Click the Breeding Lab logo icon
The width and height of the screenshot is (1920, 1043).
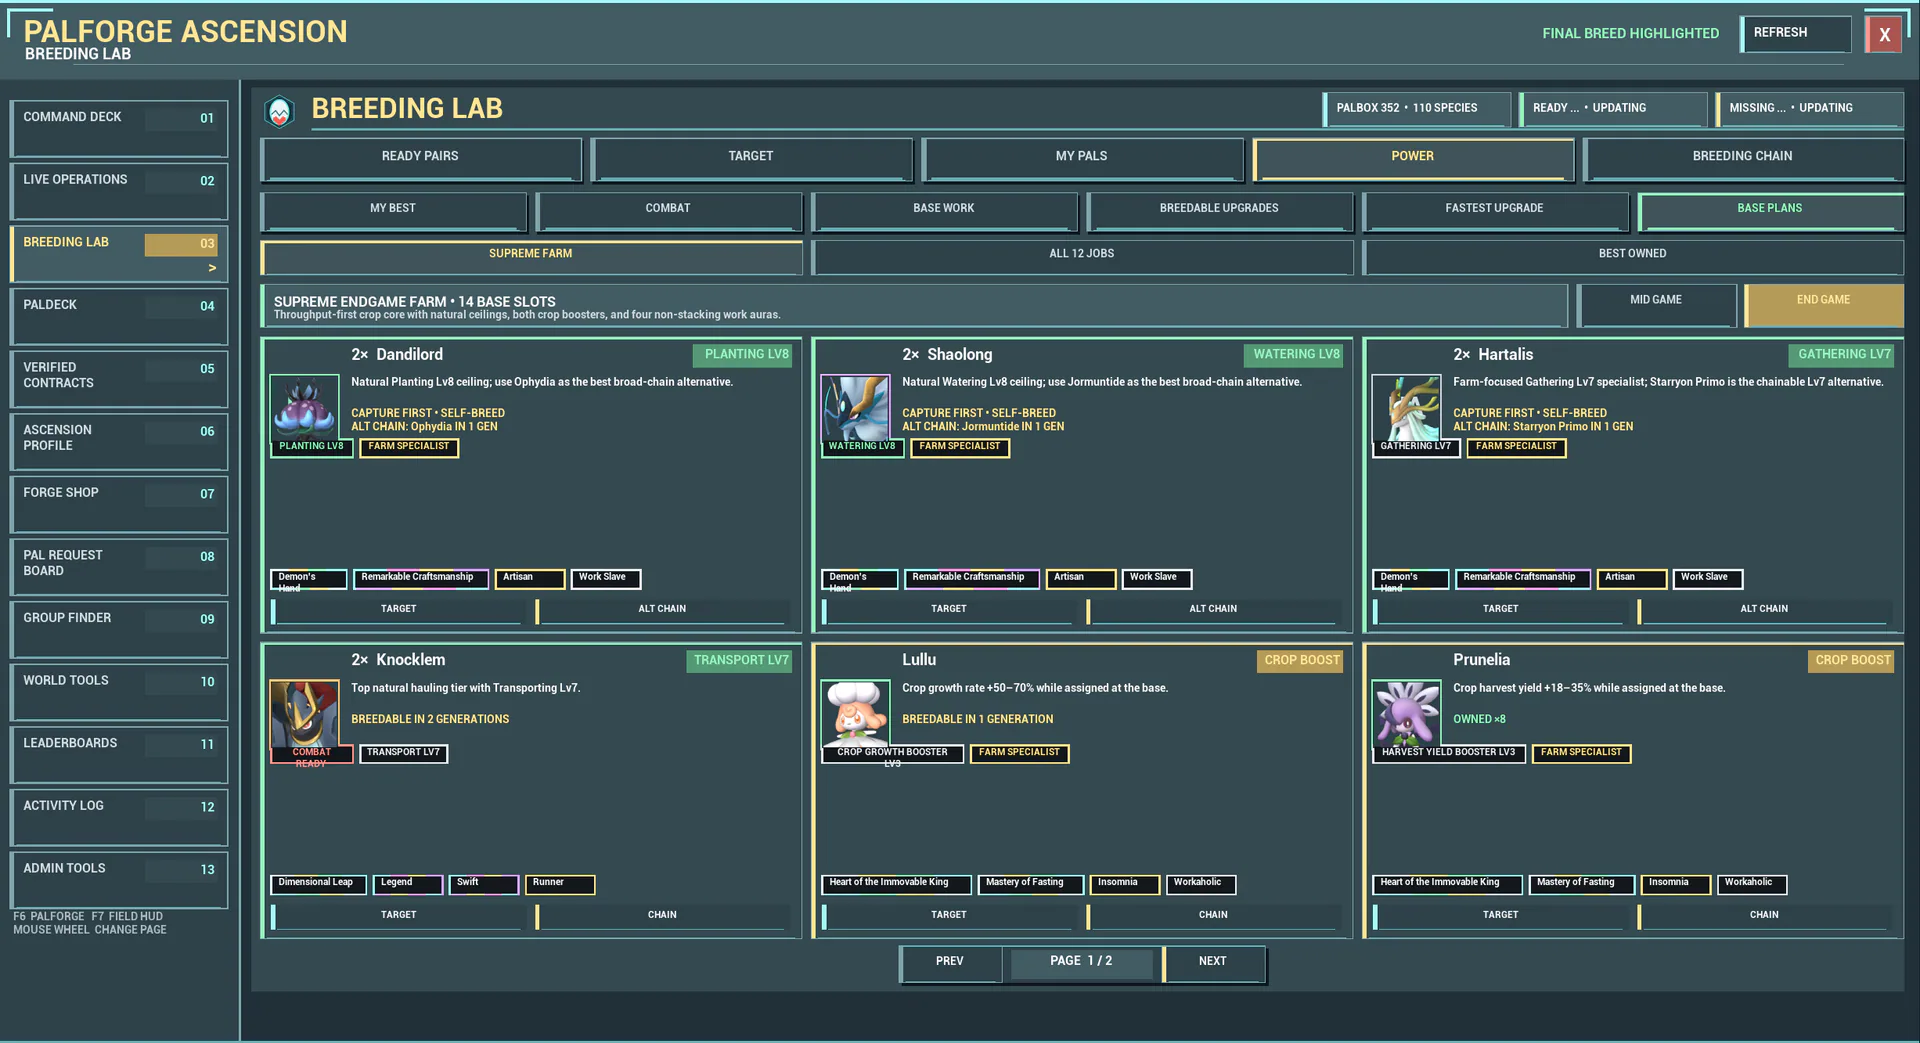(280, 111)
